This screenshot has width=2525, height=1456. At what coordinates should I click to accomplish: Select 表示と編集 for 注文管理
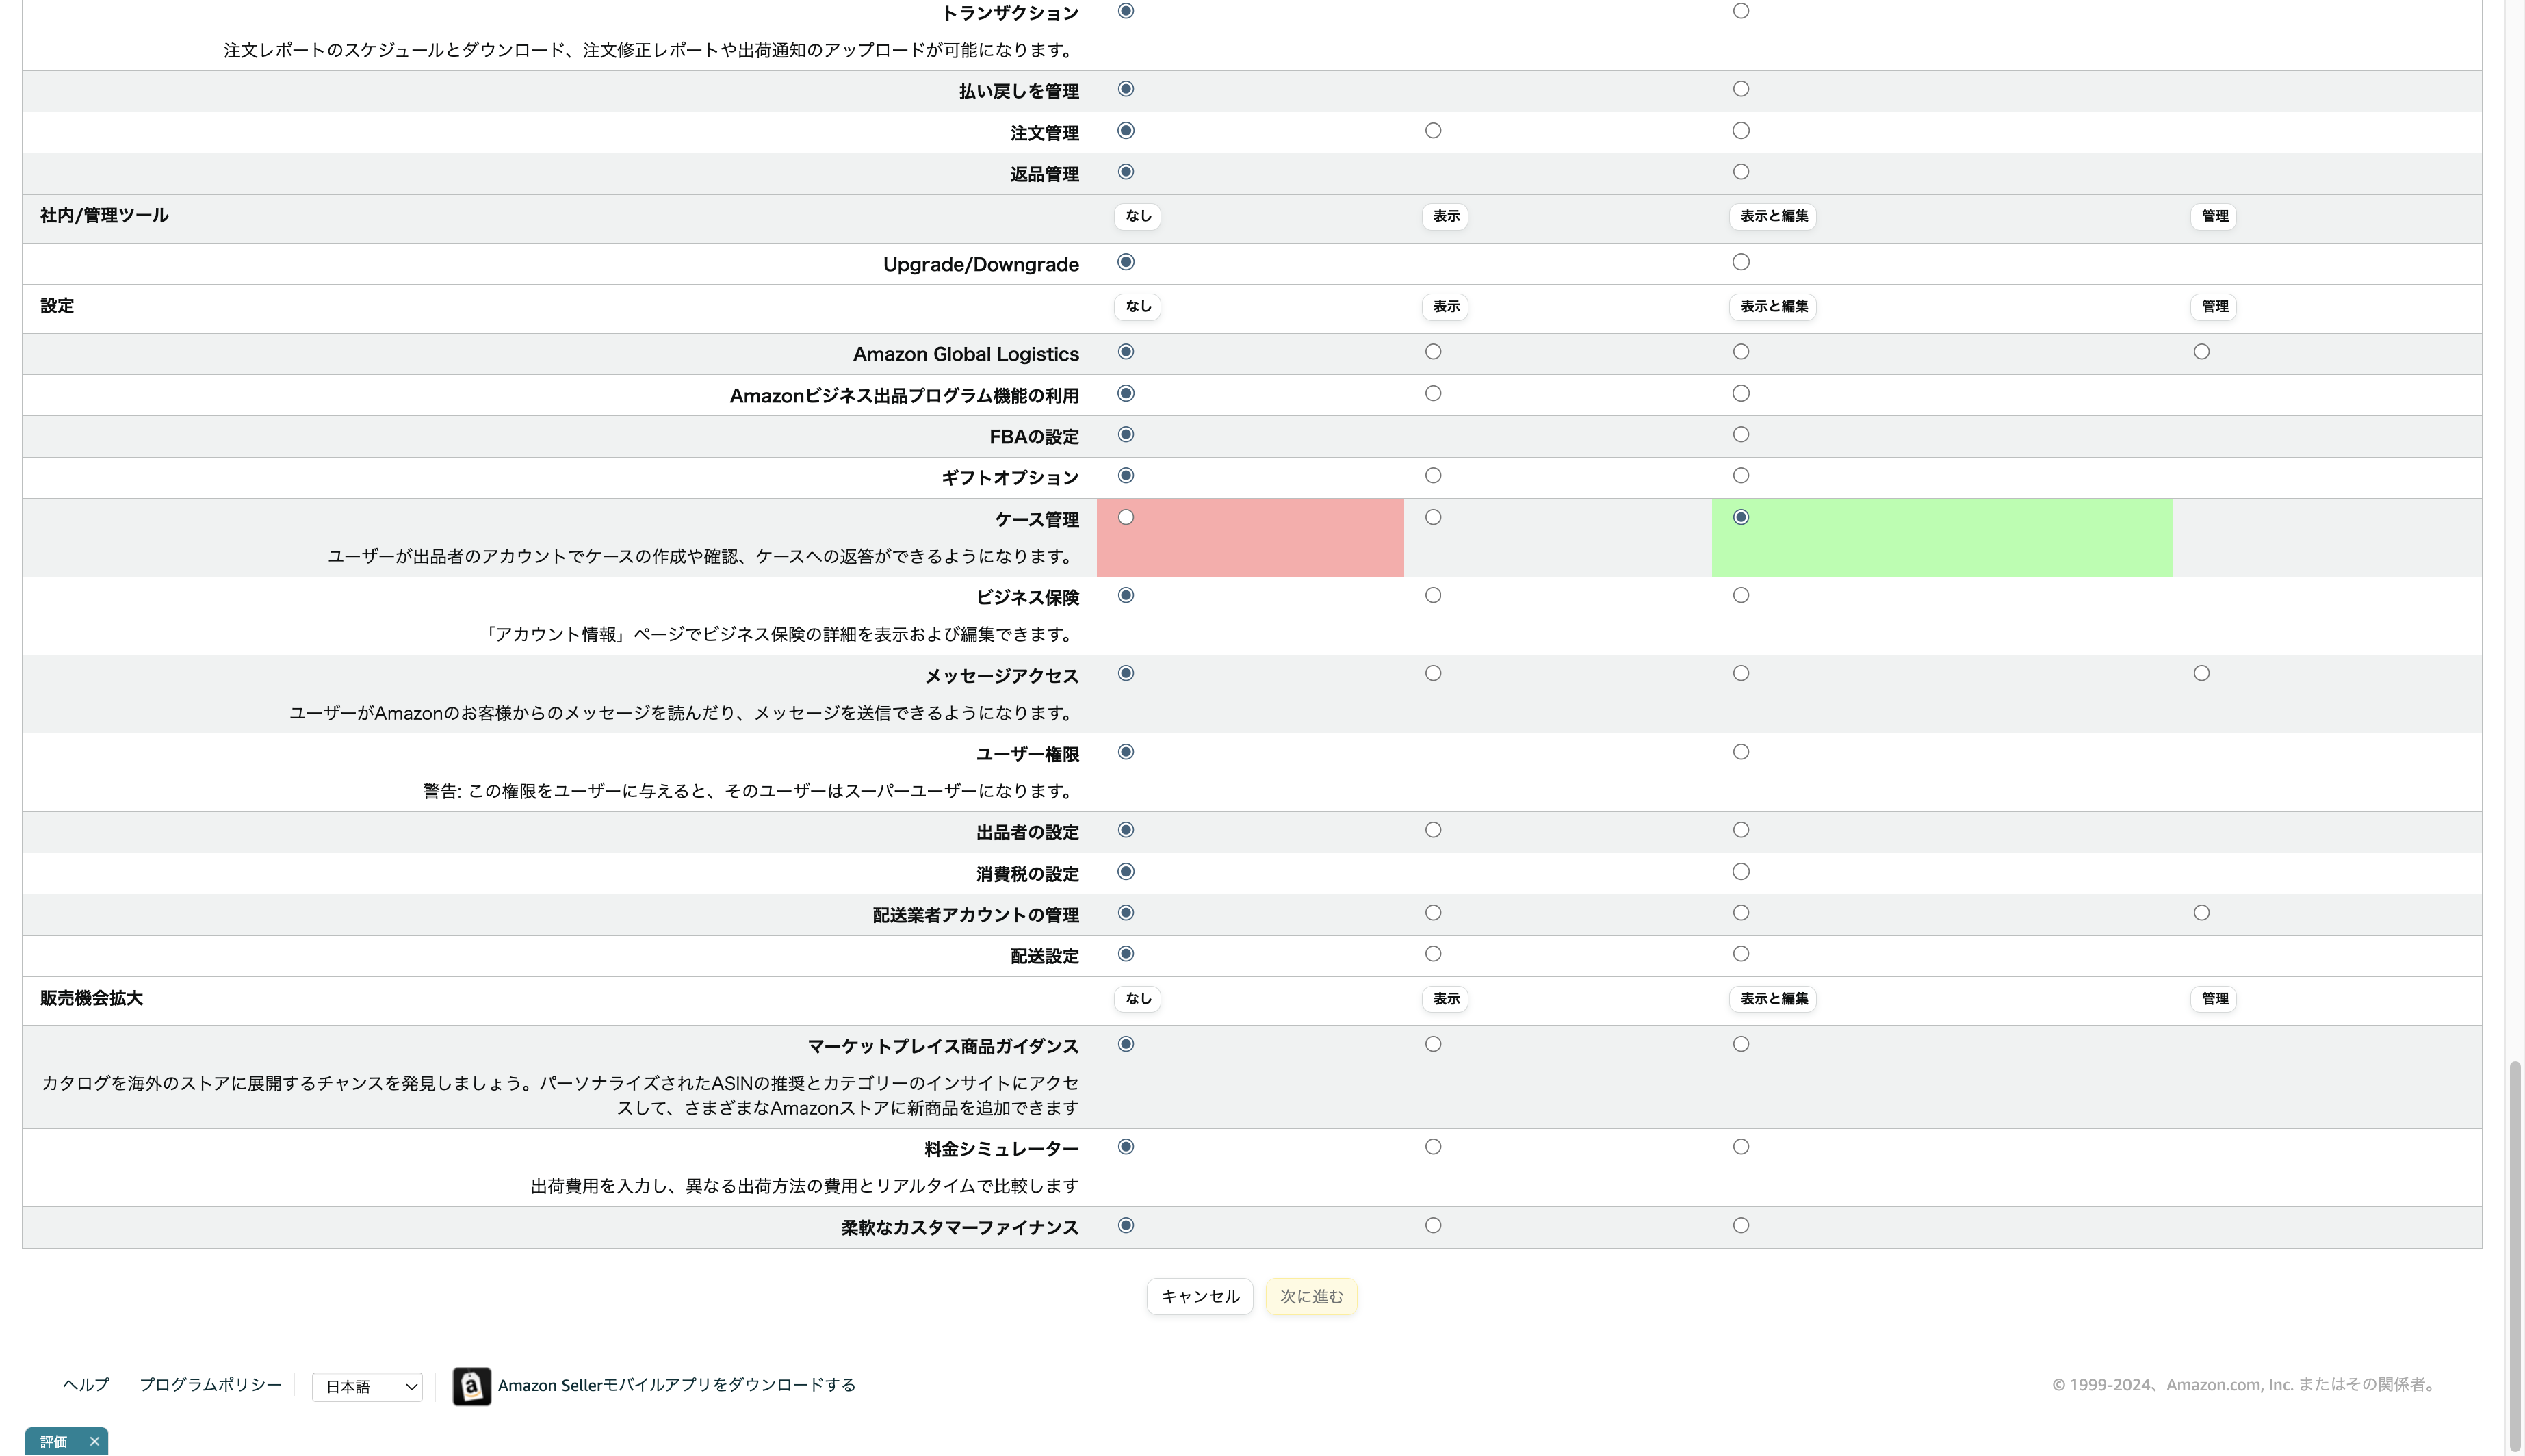(x=1741, y=131)
